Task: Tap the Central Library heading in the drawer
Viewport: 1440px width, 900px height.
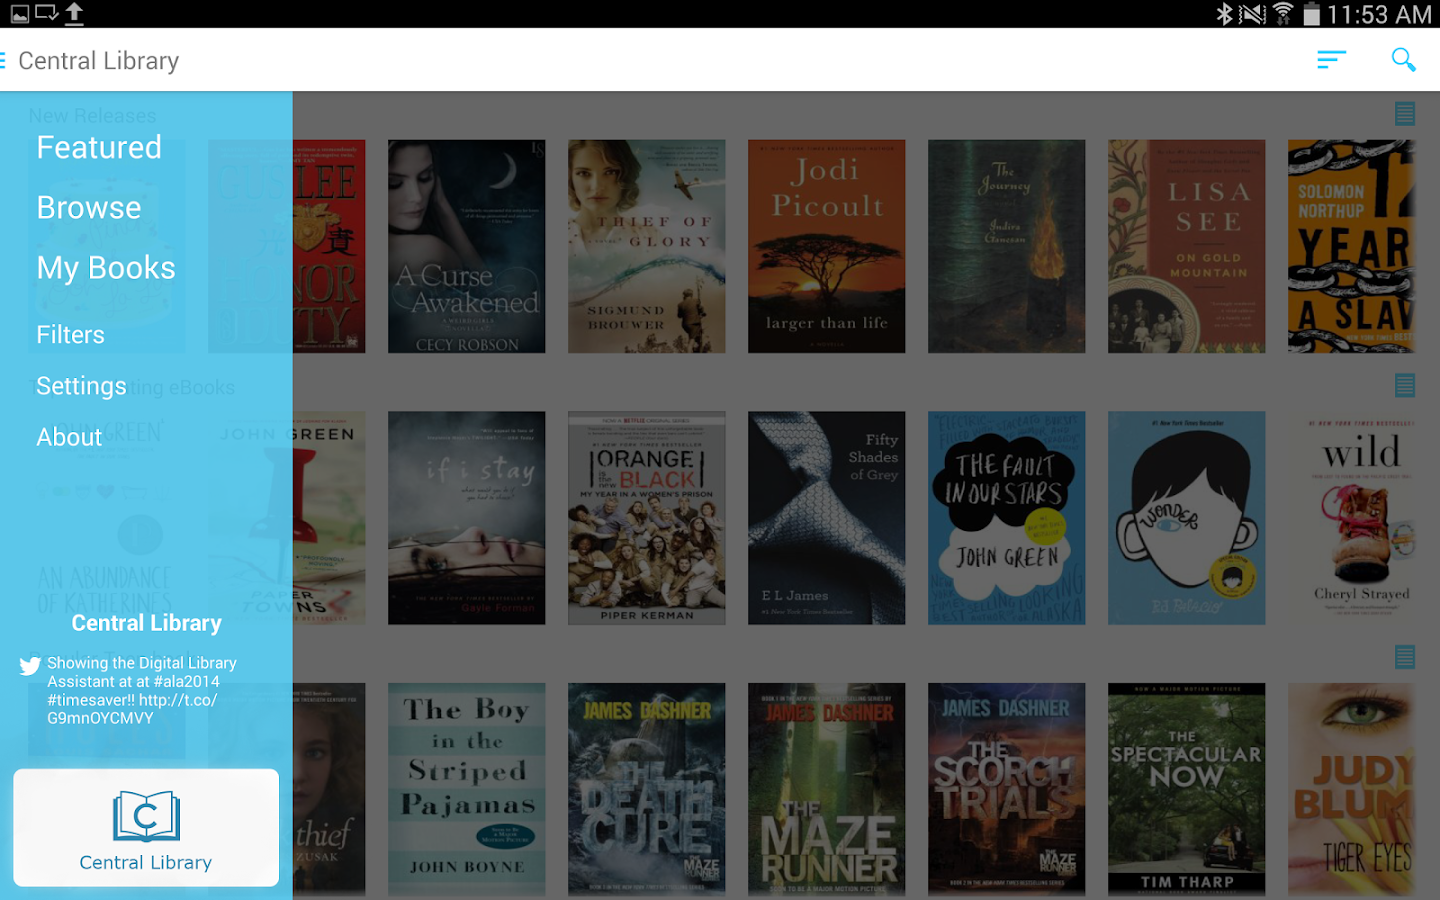Action: 147,623
